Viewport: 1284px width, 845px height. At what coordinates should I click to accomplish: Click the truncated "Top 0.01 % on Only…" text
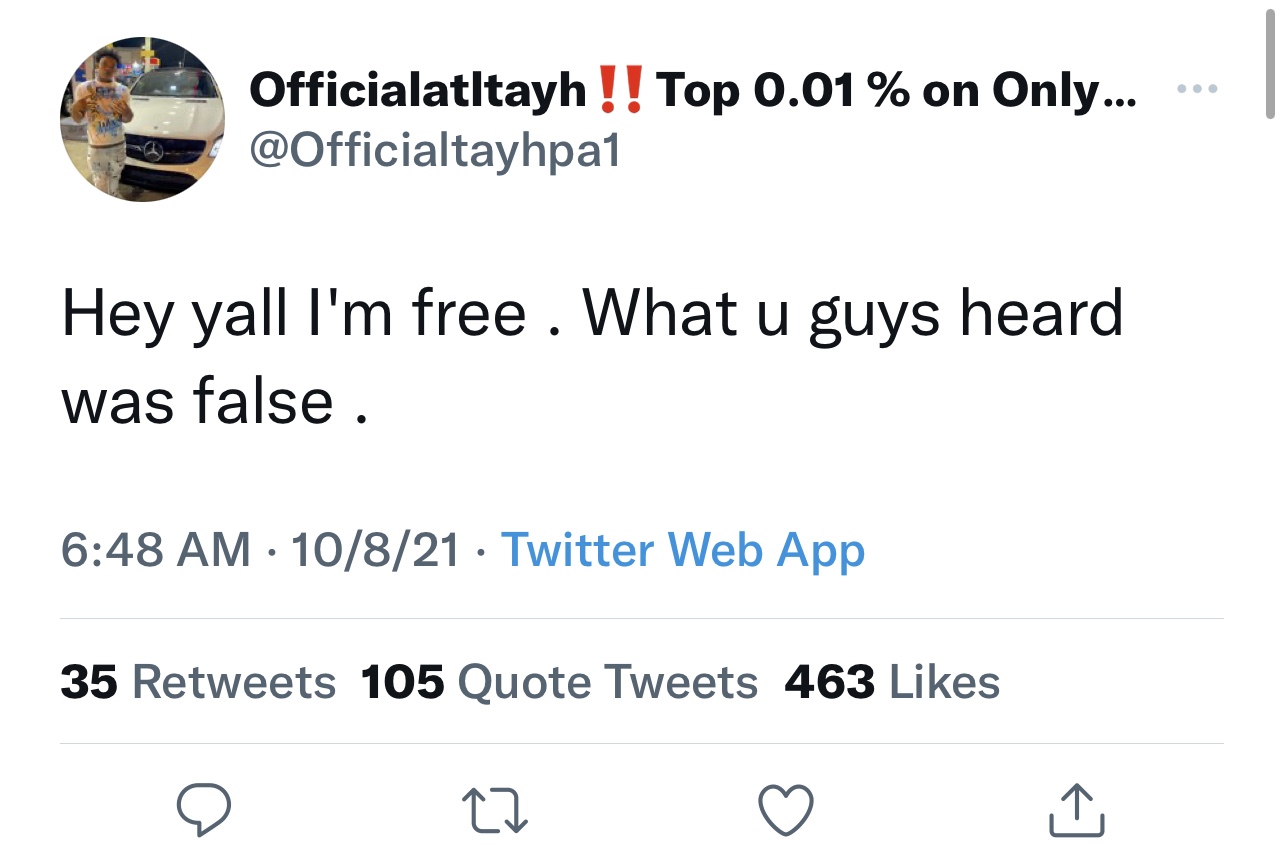pyautogui.click(x=897, y=91)
